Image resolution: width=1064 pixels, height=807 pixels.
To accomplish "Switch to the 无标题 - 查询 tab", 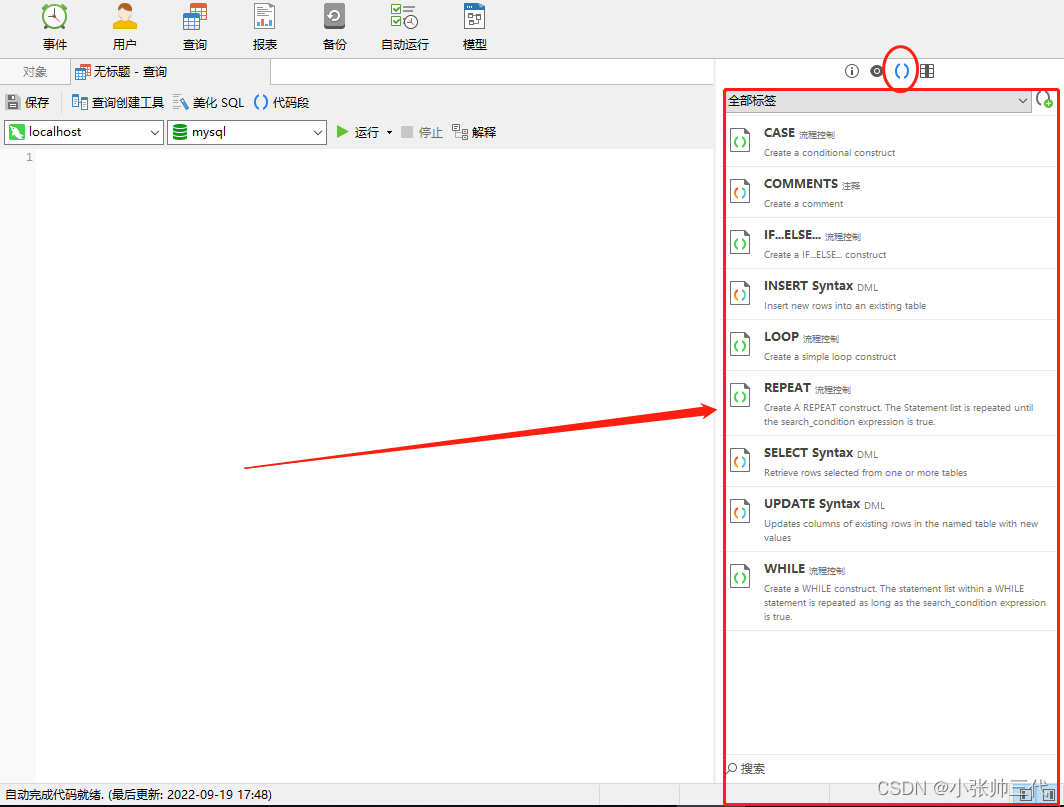I will tap(170, 71).
